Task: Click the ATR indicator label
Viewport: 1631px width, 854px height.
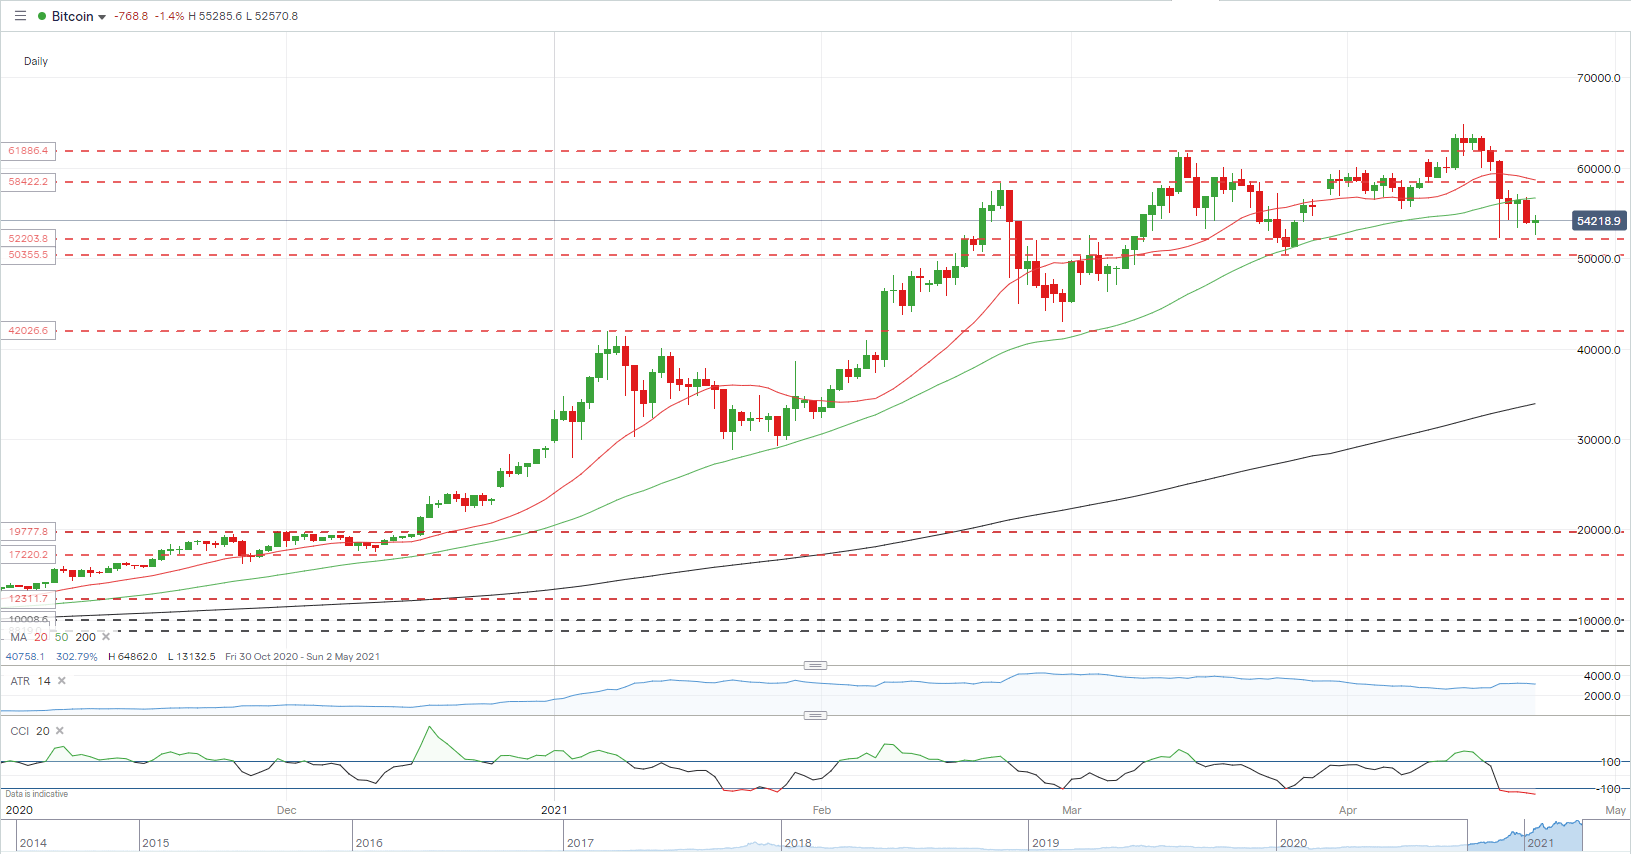Action: pos(20,681)
